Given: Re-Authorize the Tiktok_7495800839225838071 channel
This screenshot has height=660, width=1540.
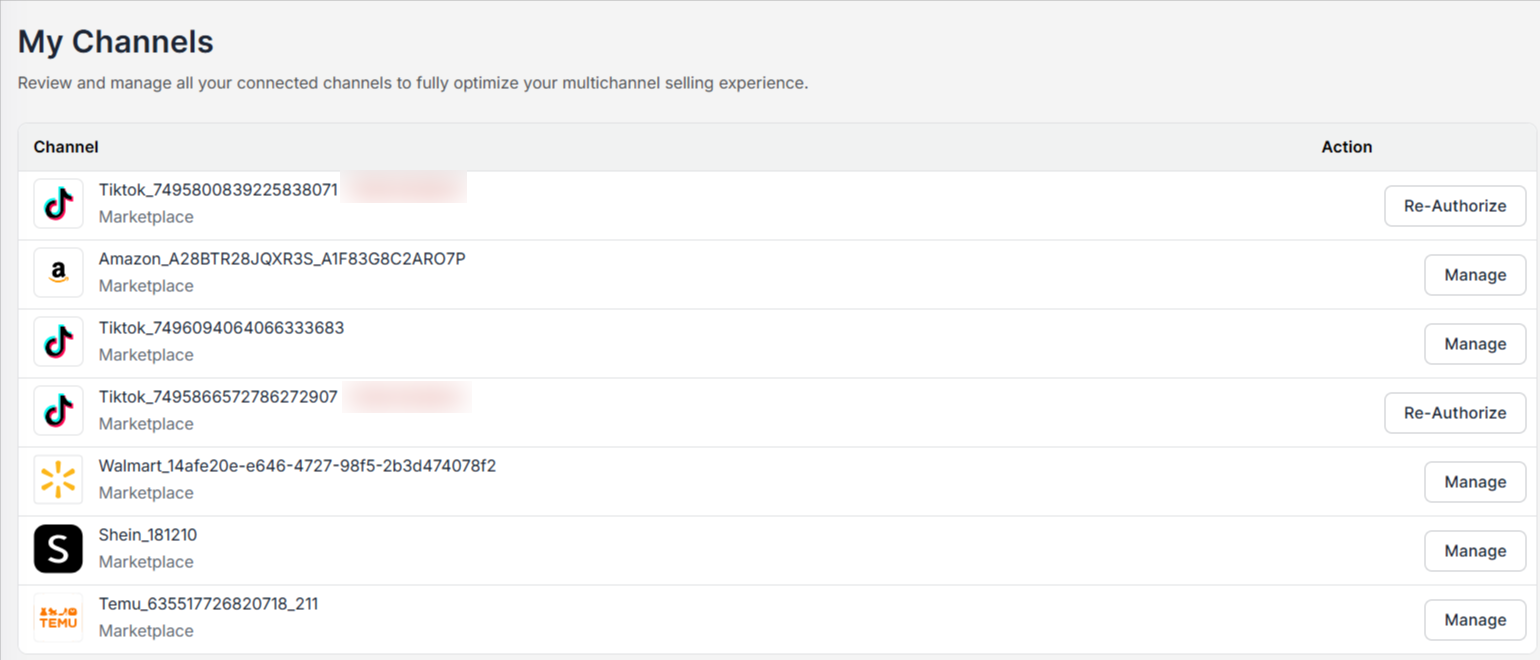Looking at the screenshot, I should pyautogui.click(x=1455, y=206).
